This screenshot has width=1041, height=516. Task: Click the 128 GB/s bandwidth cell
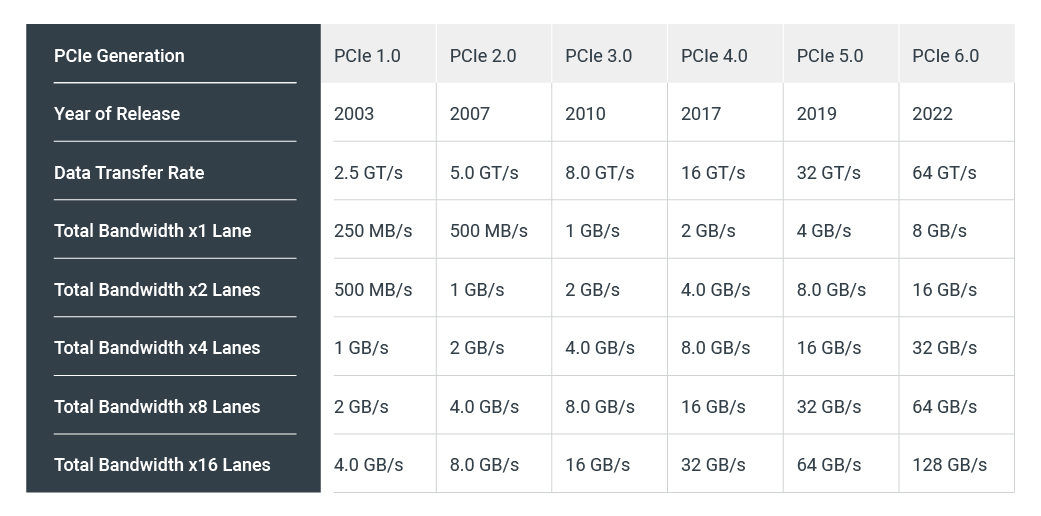pos(949,465)
